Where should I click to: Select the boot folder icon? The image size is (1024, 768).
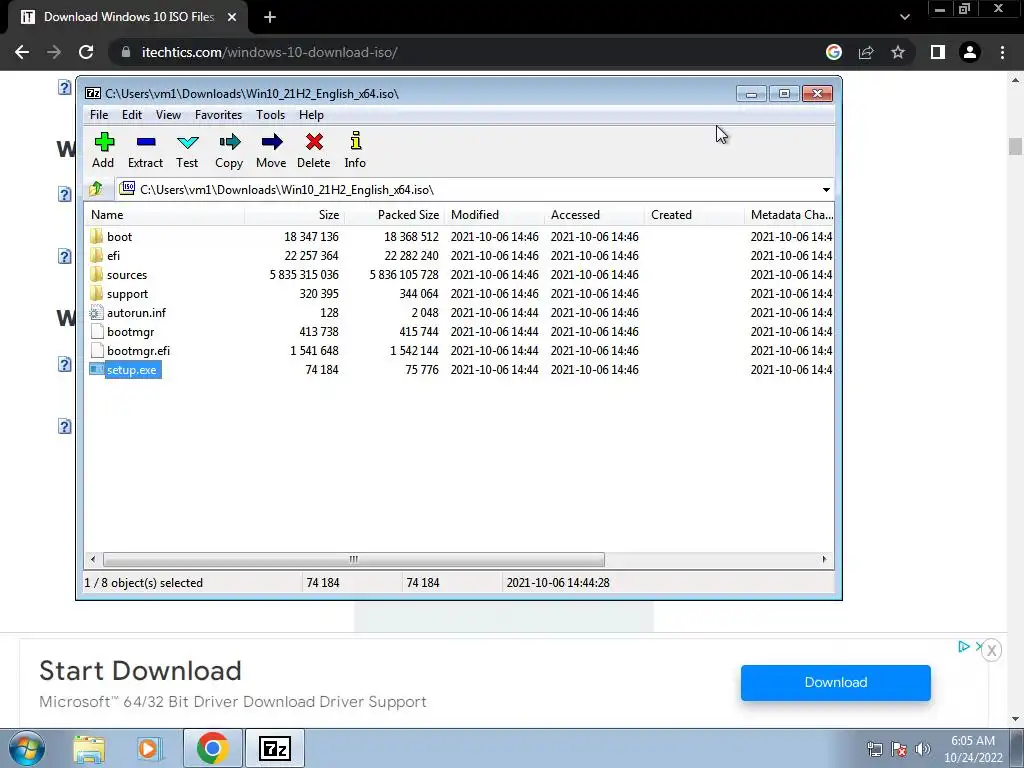97,236
